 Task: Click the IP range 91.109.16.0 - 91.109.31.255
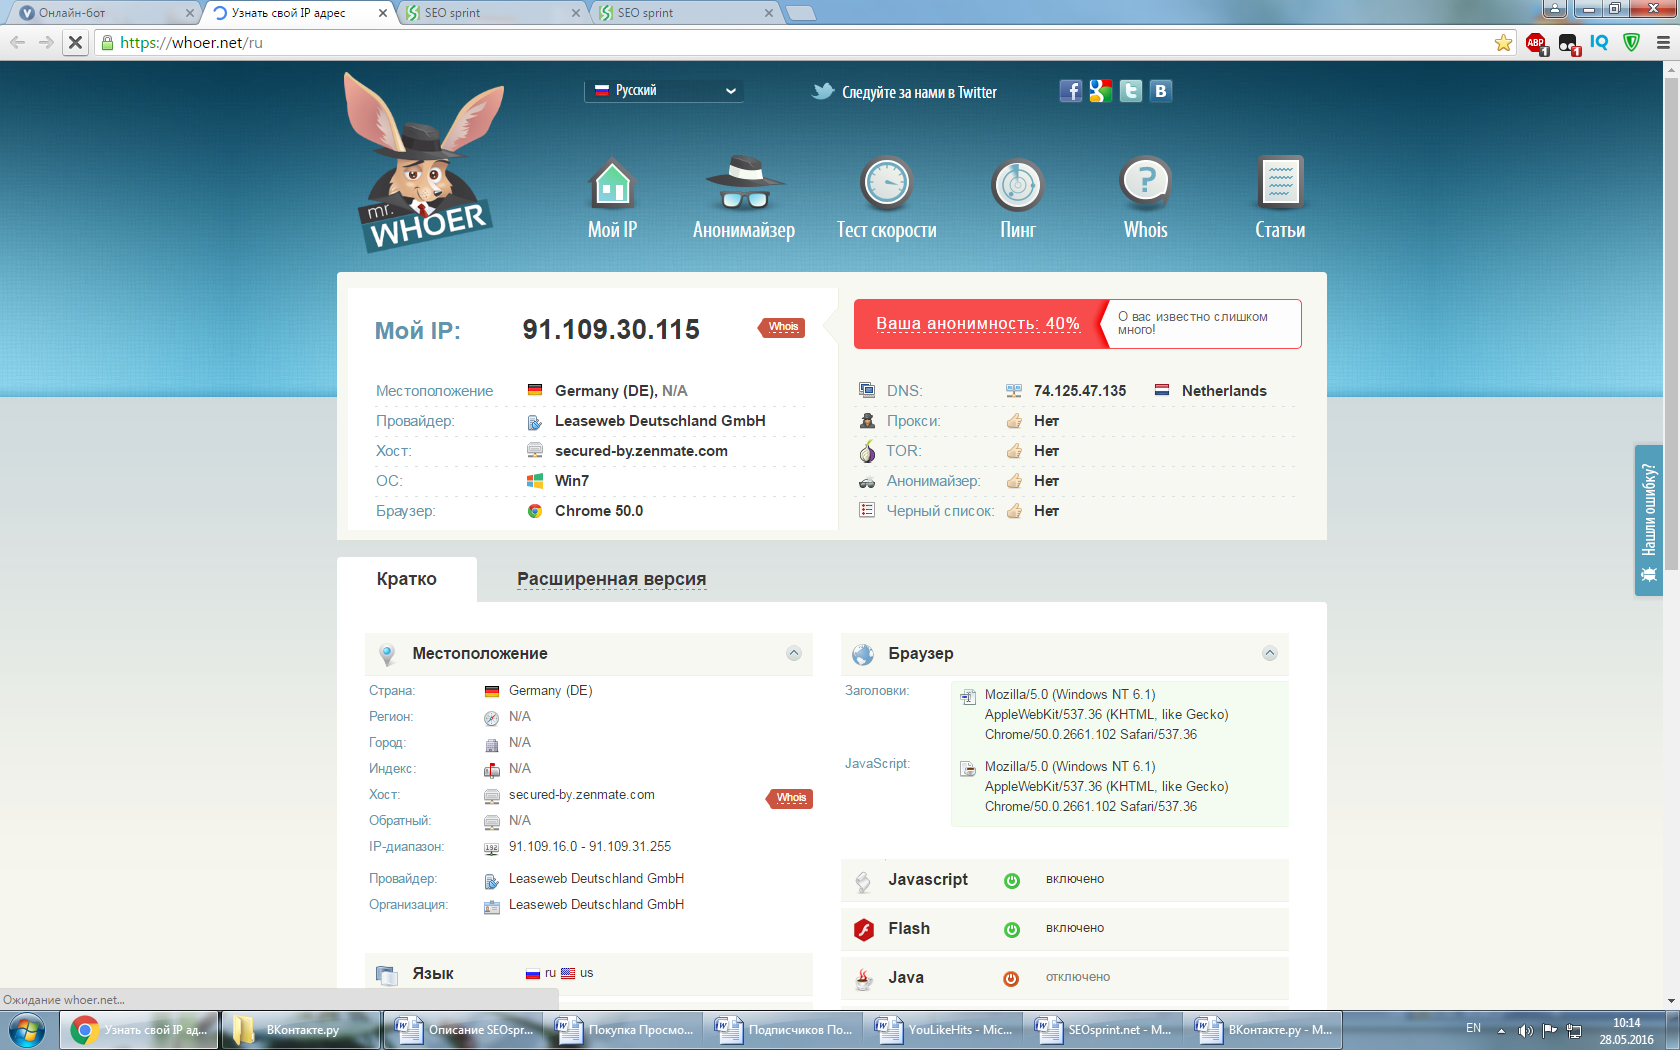tap(590, 846)
